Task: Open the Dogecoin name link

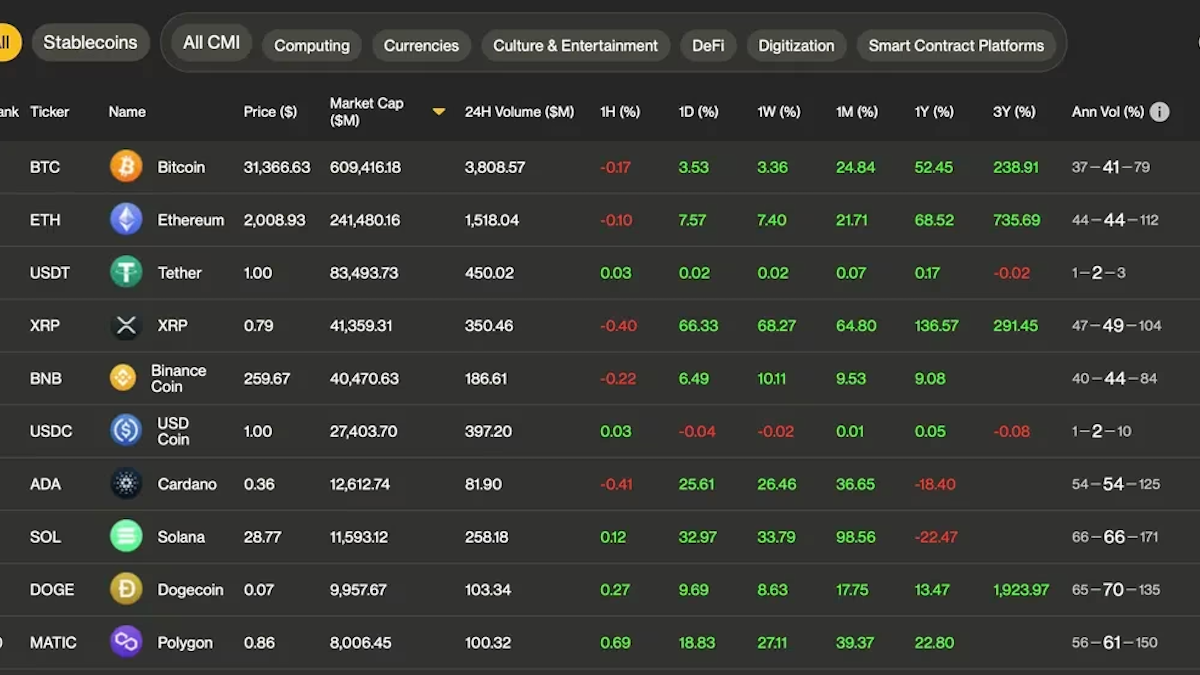Action: [x=190, y=590]
